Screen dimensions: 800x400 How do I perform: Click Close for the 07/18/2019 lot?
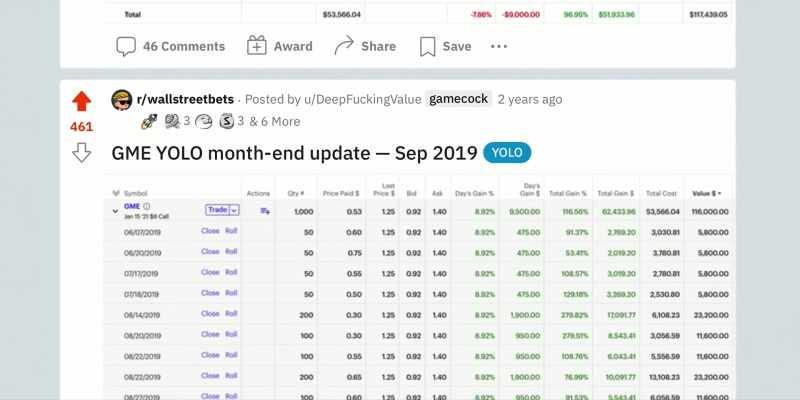[x=210, y=293]
